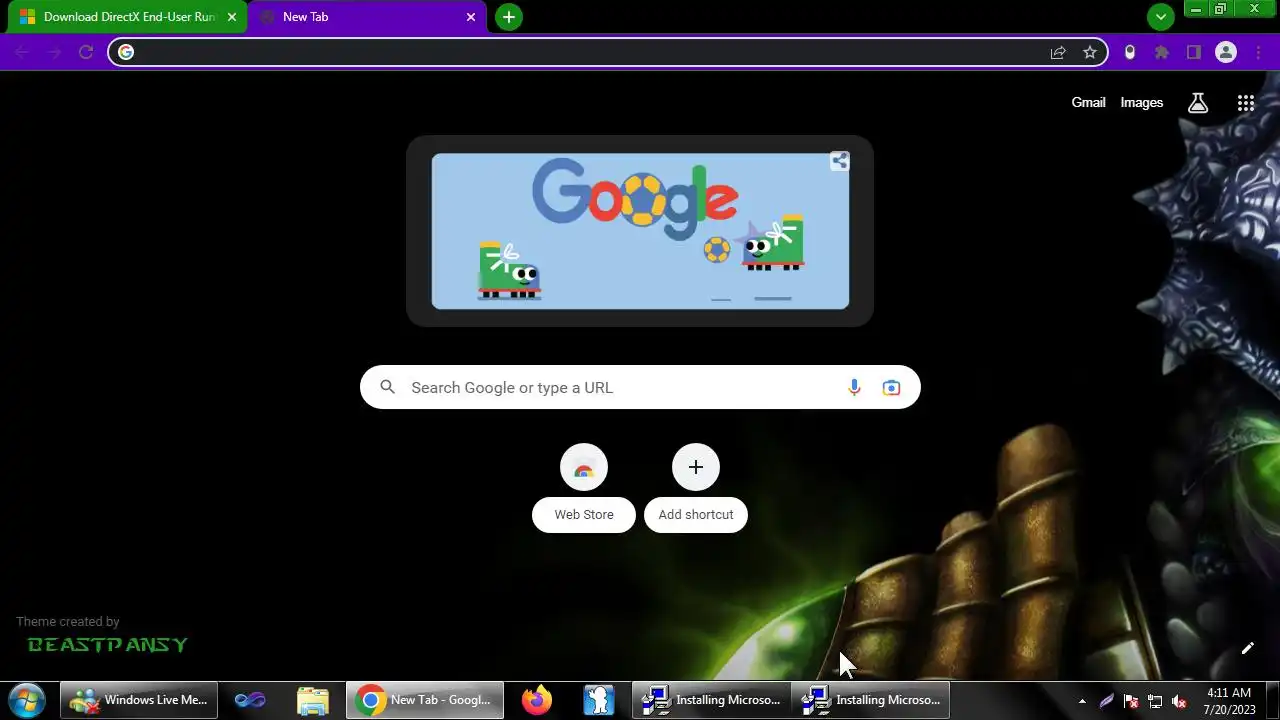The width and height of the screenshot is (1280, 720).
Task: Go forward with the browser forward arrow
Action: pyautogui.click(x=54, y=52)
